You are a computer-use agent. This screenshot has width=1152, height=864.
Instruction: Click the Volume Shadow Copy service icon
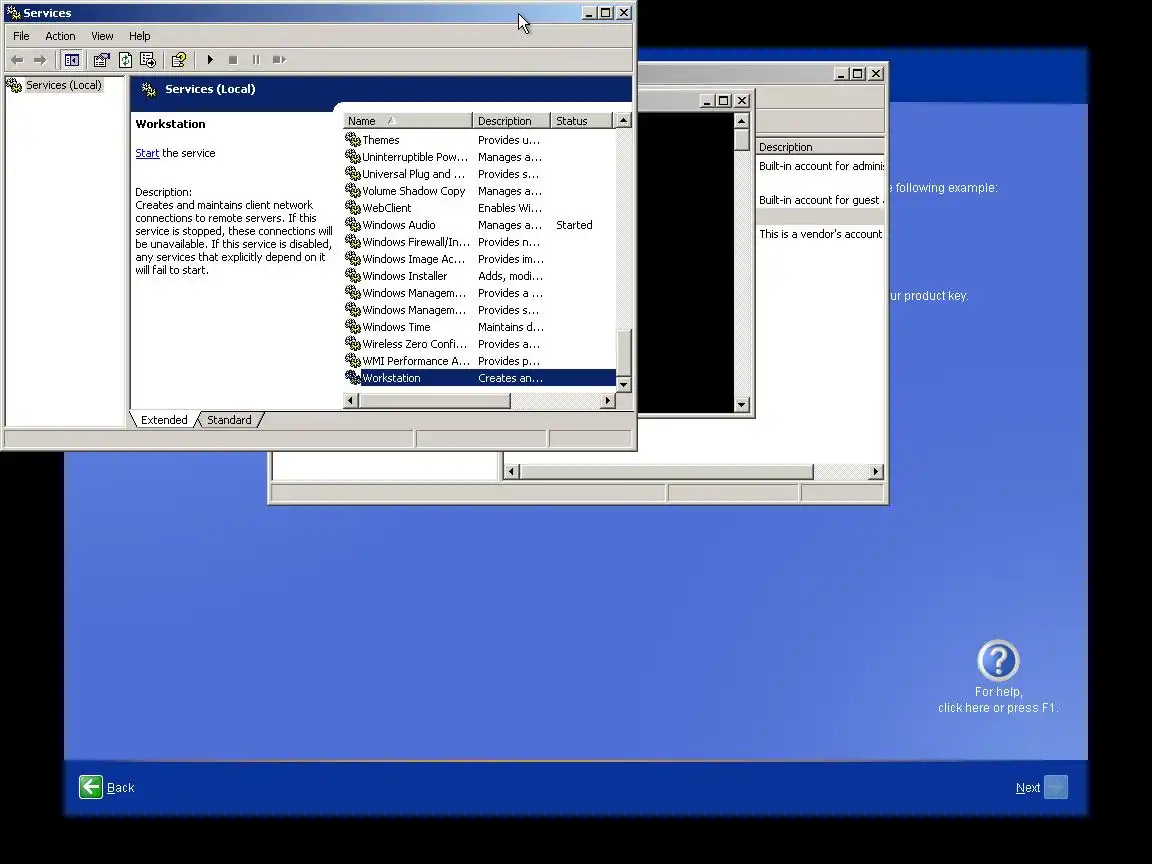coord(353,190)
